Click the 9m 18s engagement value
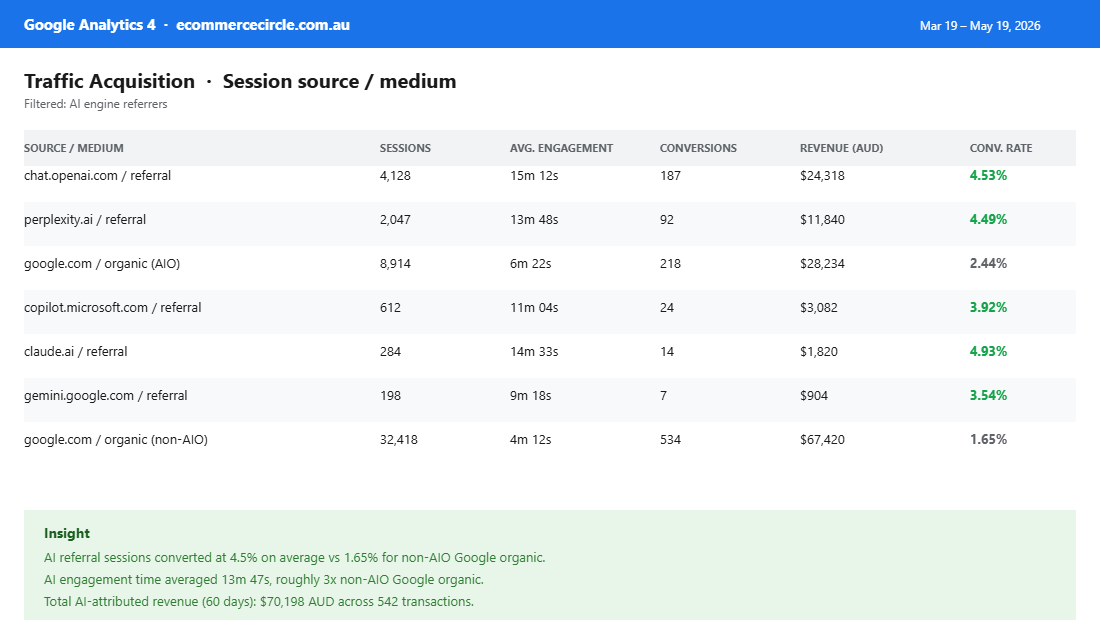1100x640 pixels. point(530,396)
